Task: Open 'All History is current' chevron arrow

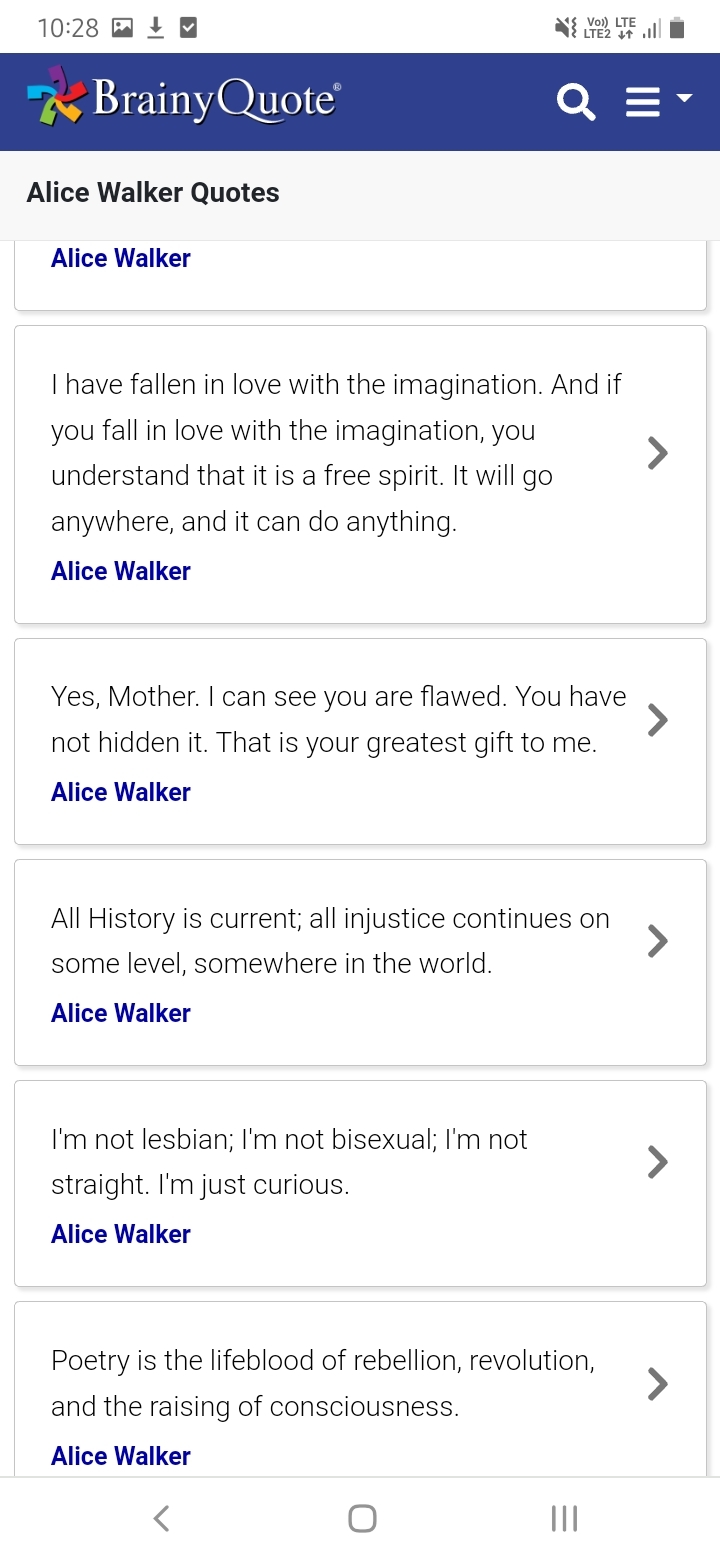Action: point(657,940)
